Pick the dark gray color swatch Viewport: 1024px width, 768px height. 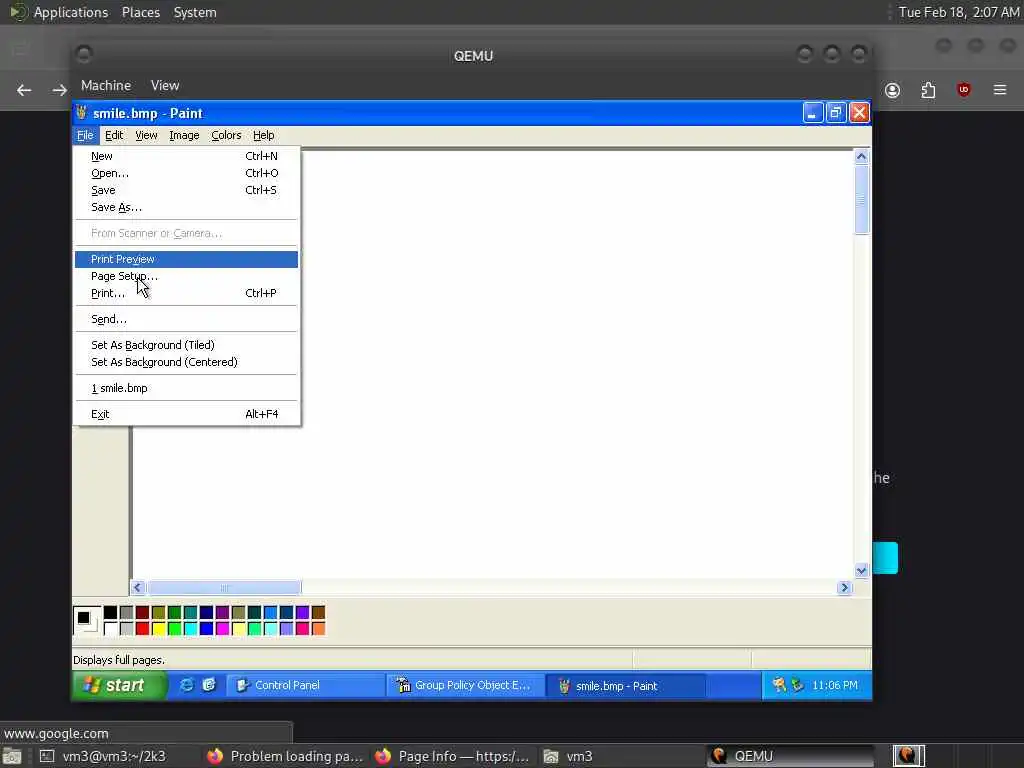(x=127, y=613)
